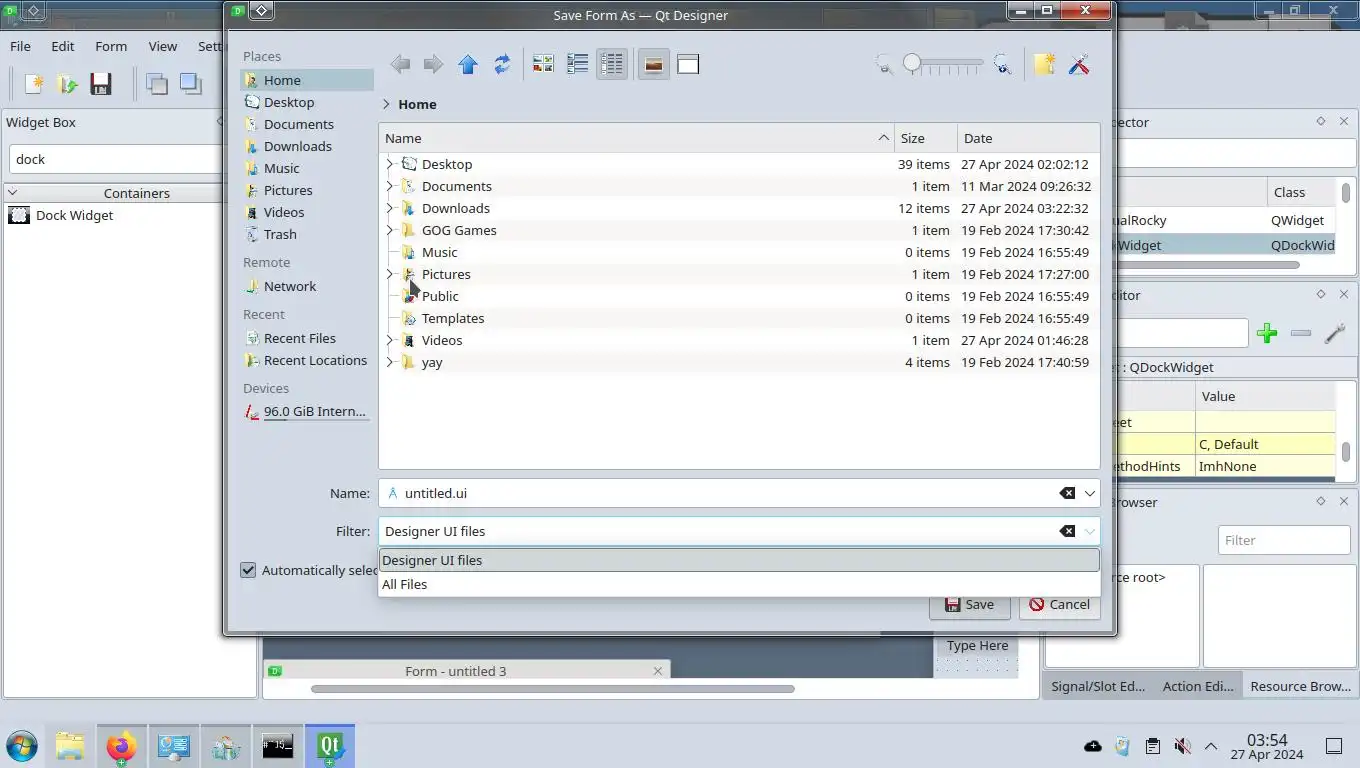The image size is (1360, 768).
Task: Open the file dialog options wrench
Action: (1079, 64)
